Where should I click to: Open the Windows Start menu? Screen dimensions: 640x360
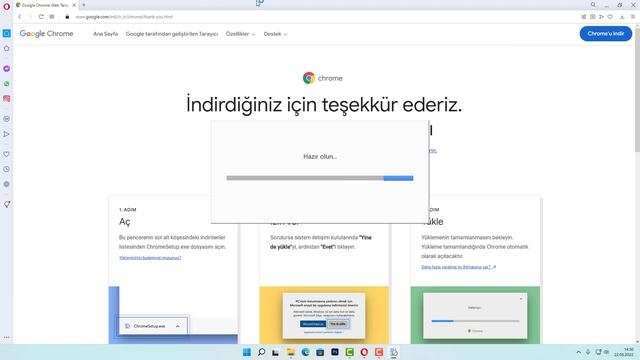click(x=247, y=352)
